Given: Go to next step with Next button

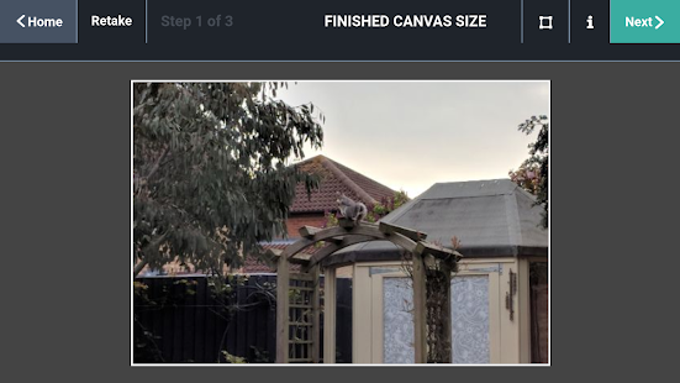Looking at the screenshot, I should tap(644, 22).
